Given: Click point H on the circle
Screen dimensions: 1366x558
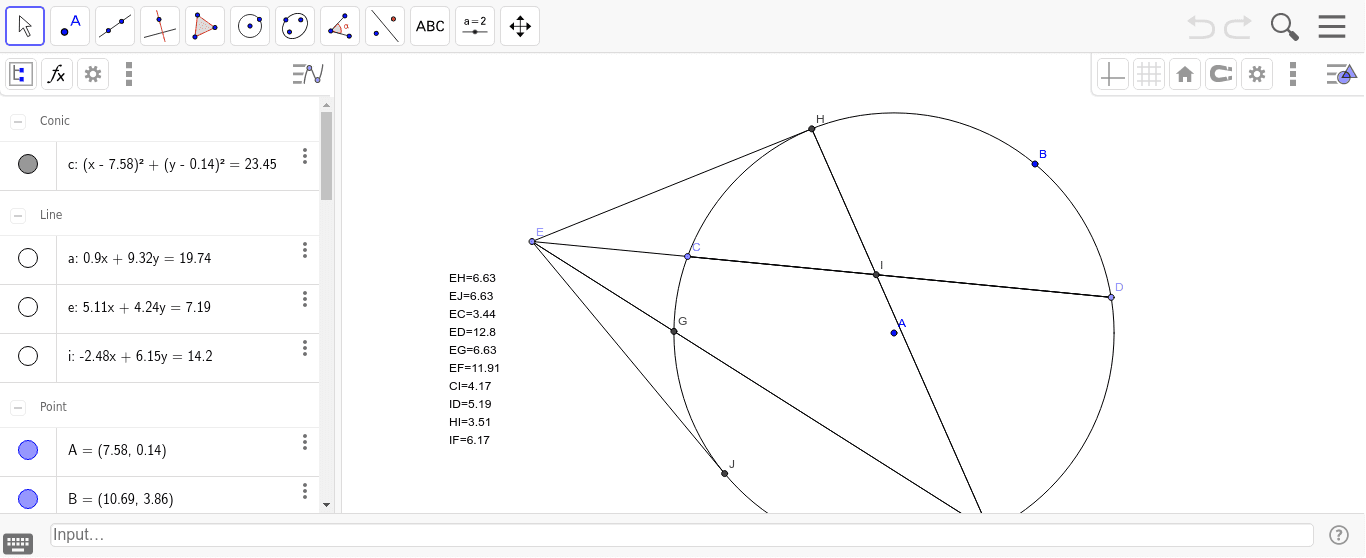Looking at the screenshot, I should point(812,129).
